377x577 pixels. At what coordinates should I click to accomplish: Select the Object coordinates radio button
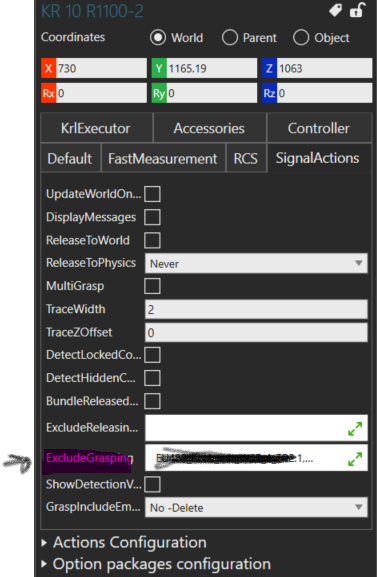point(301,38)
